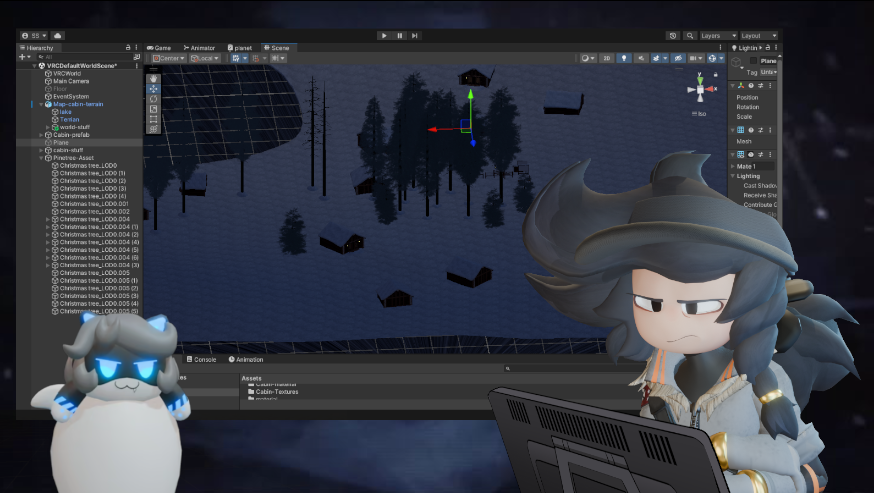874x493 pixels.
Task: Click the red X axis cone of gizmo
Action: click(x=710, y=89)
